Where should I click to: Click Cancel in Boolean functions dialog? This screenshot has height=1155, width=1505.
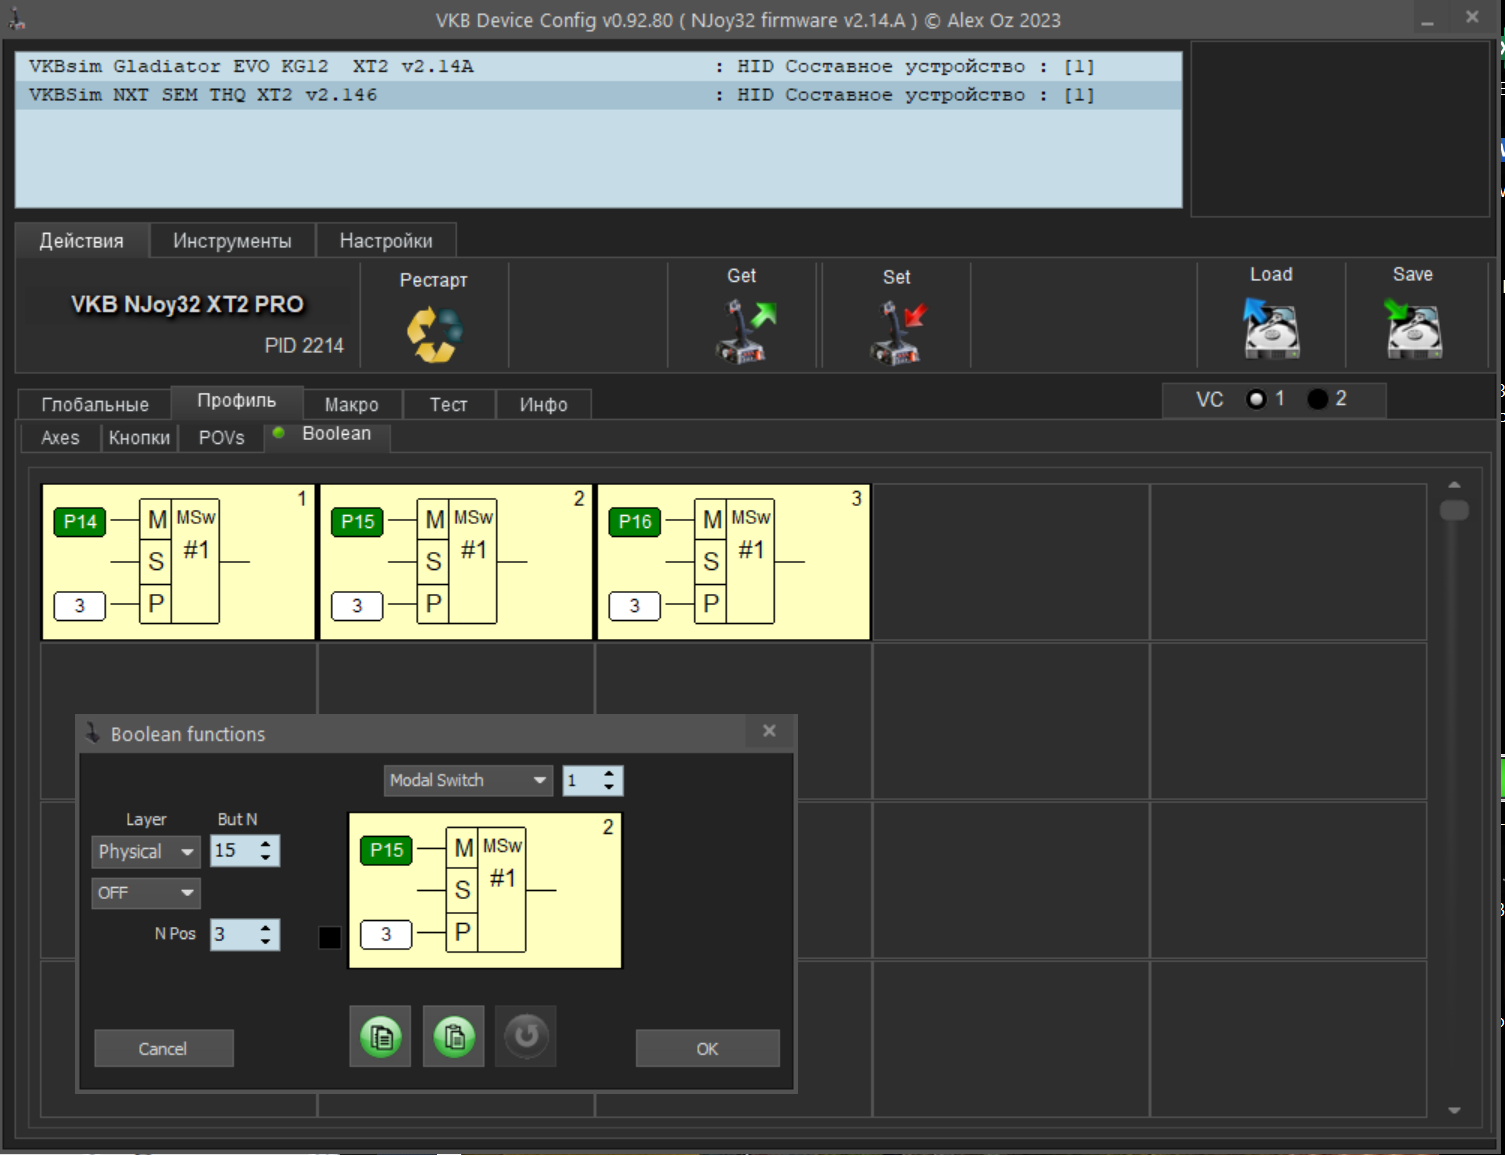164,1048
